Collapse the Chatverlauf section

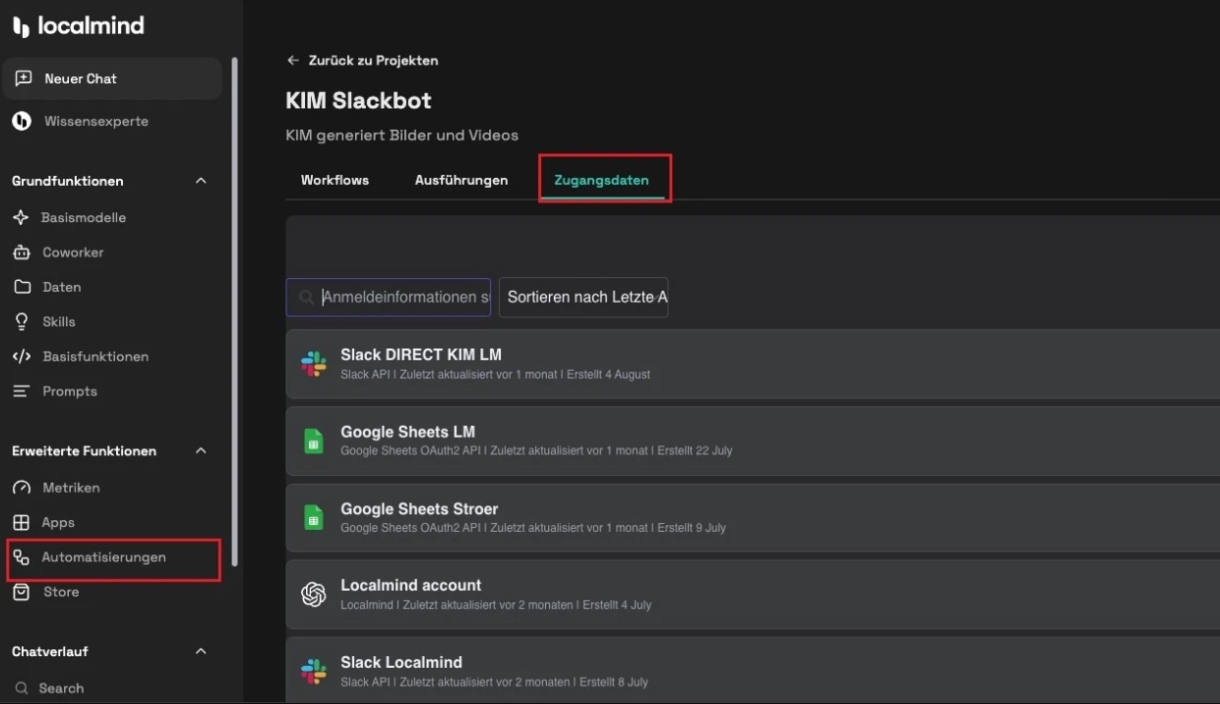tap(200, 651)
